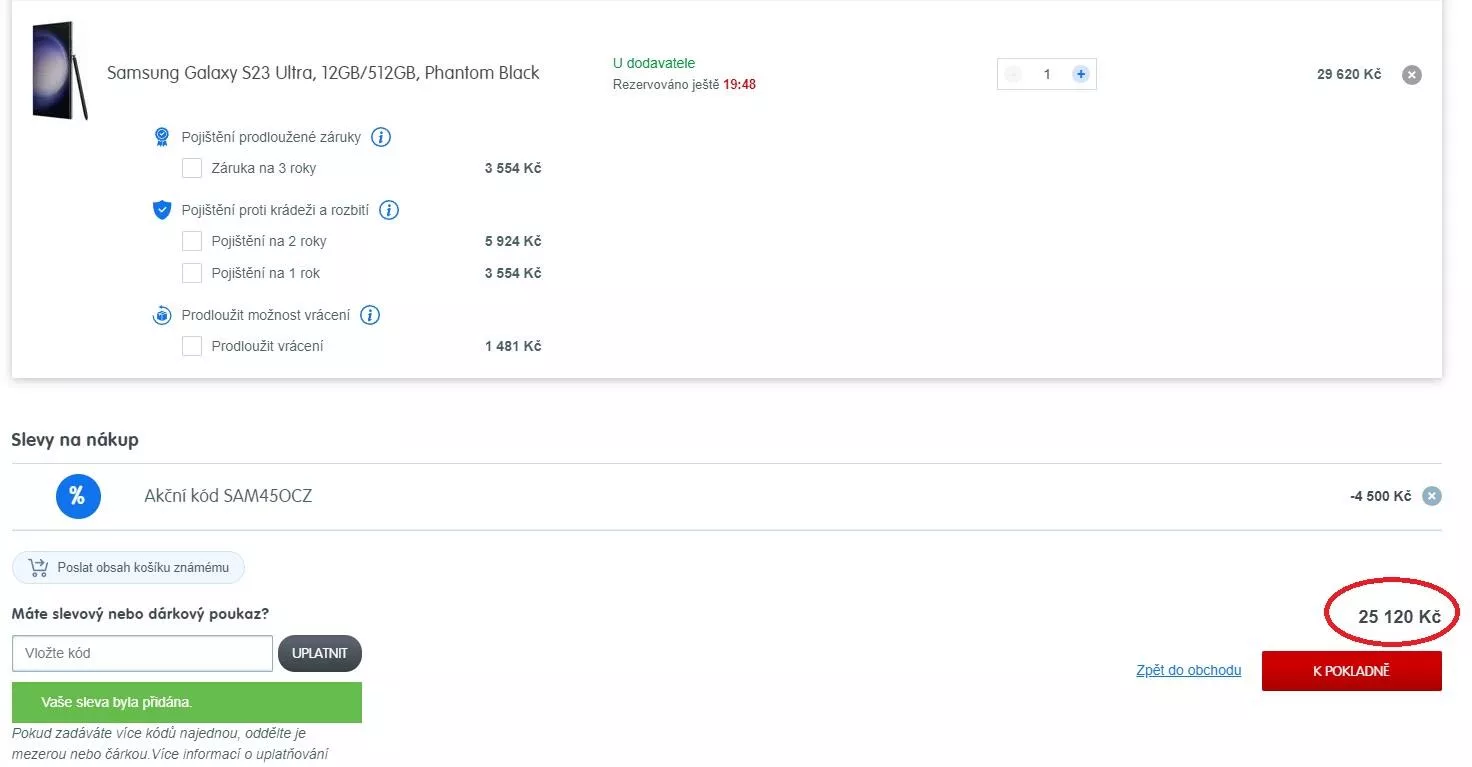Screen dimensions: 1472x767
Task: Open info for Pojištění prodloužené záruky
Action: pos(381,137)
